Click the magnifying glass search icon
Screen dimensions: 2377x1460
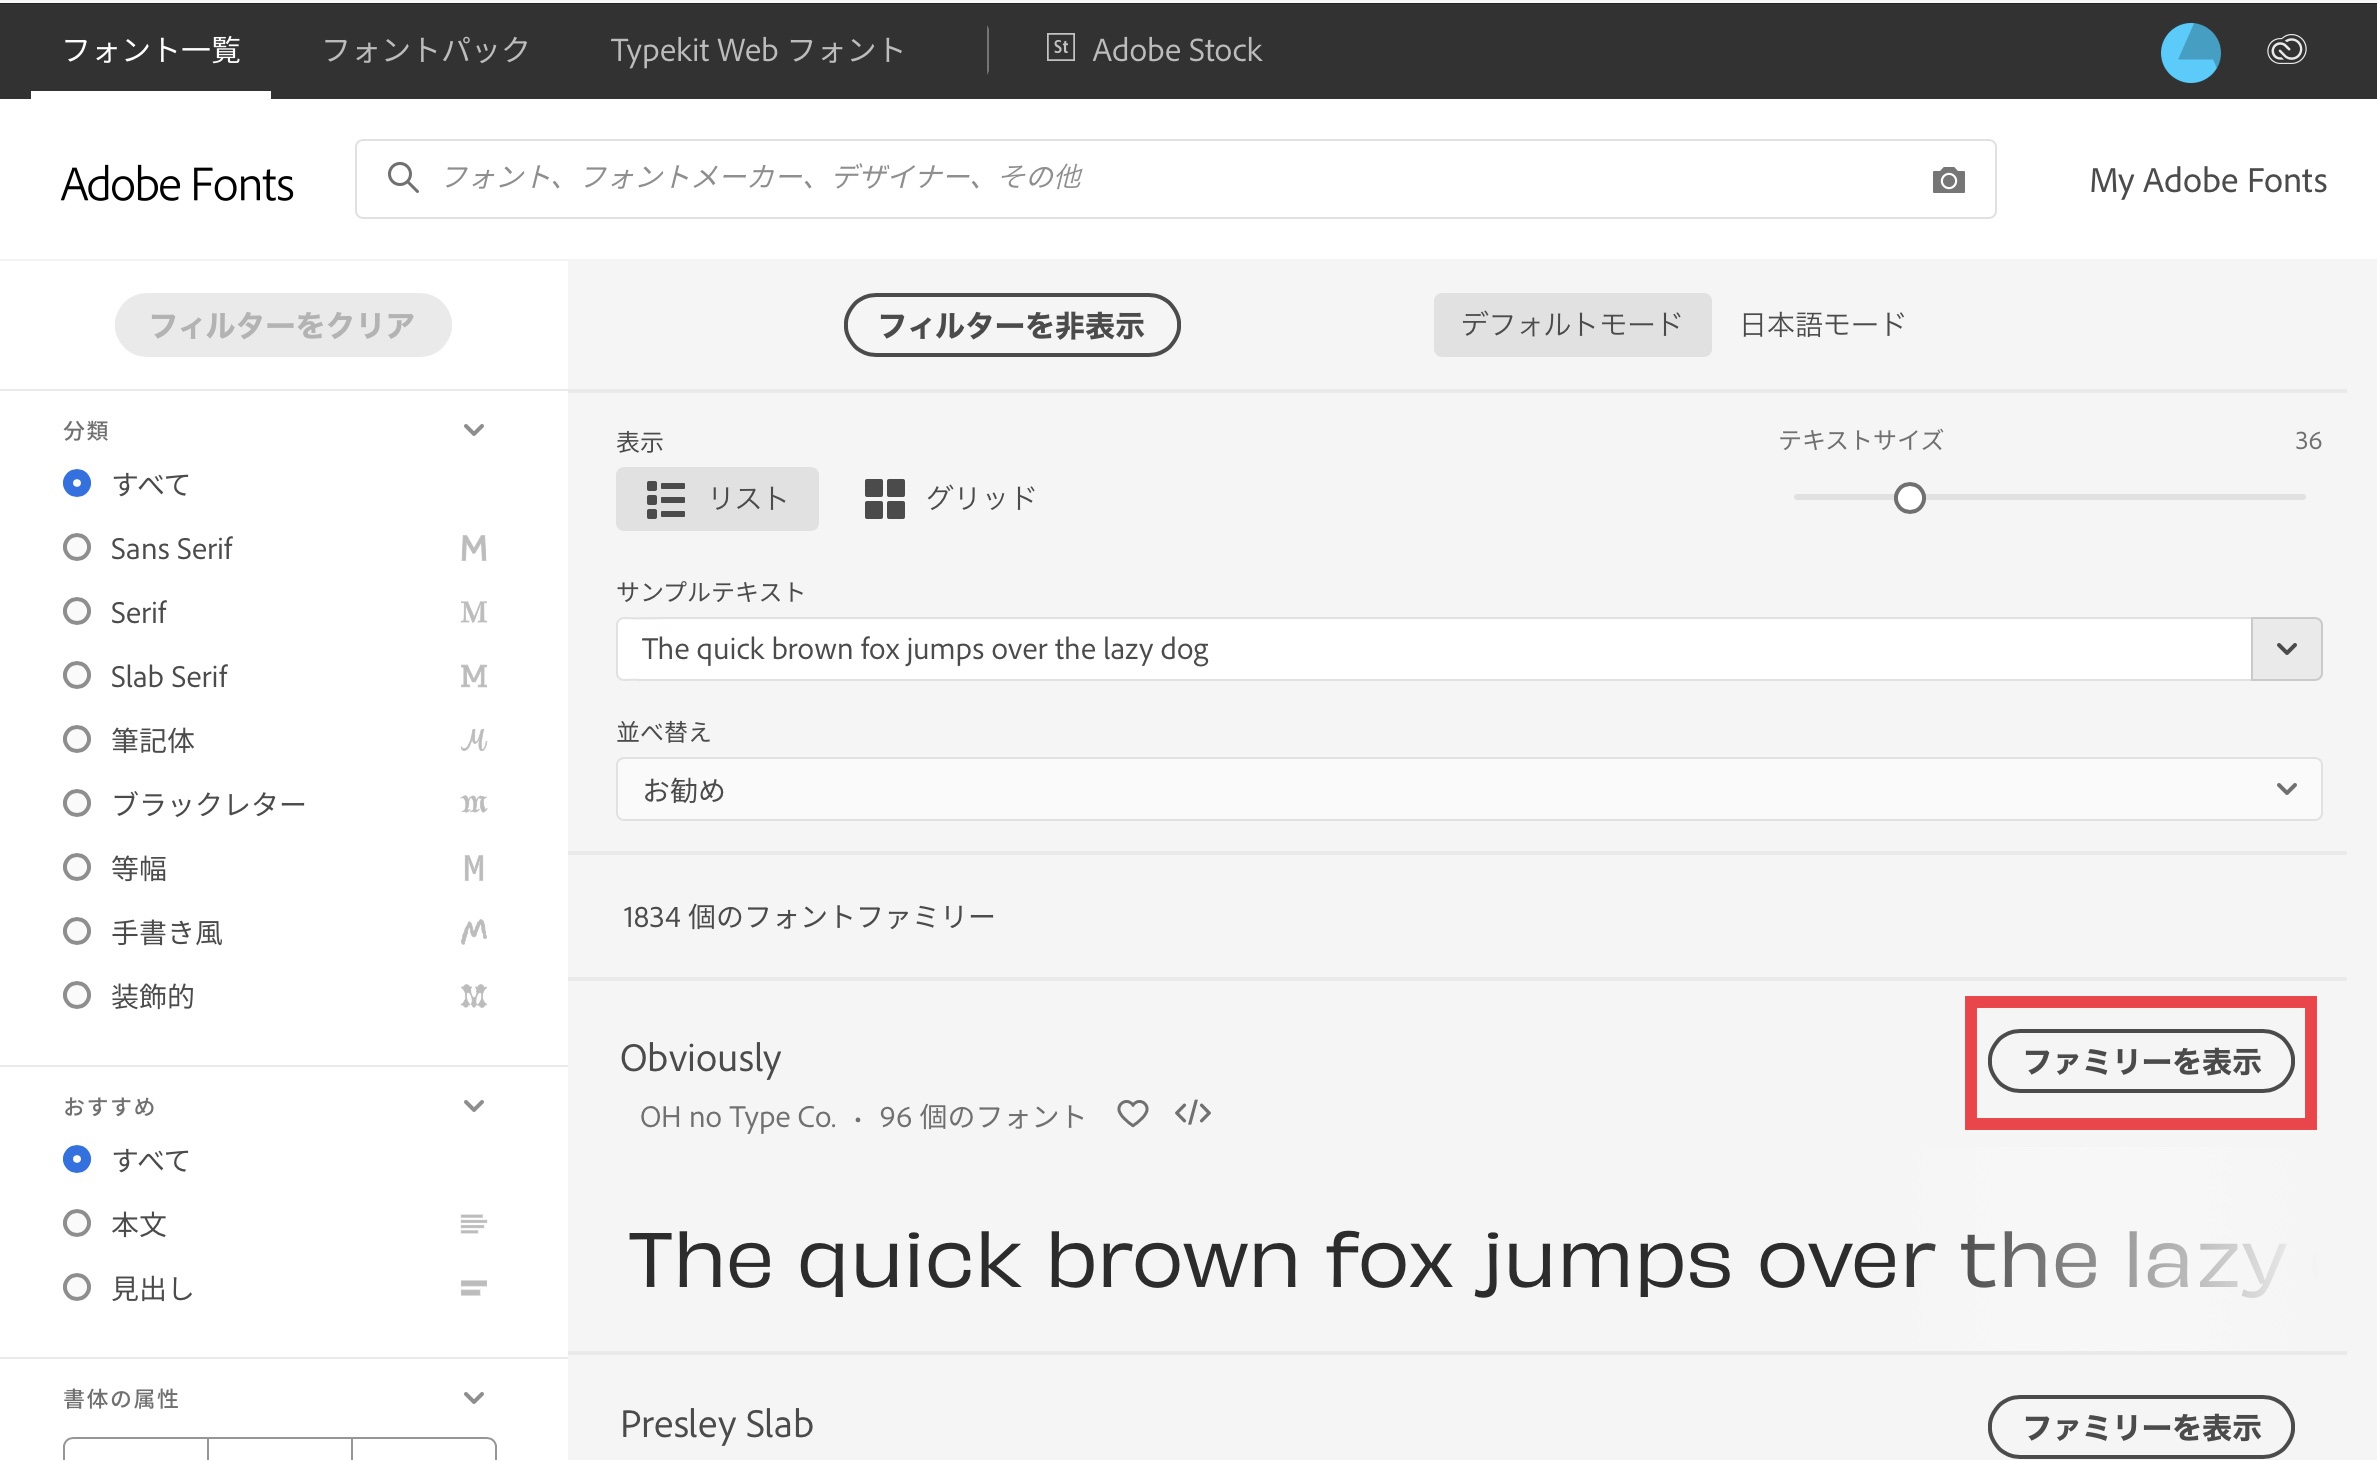point(402,177)
